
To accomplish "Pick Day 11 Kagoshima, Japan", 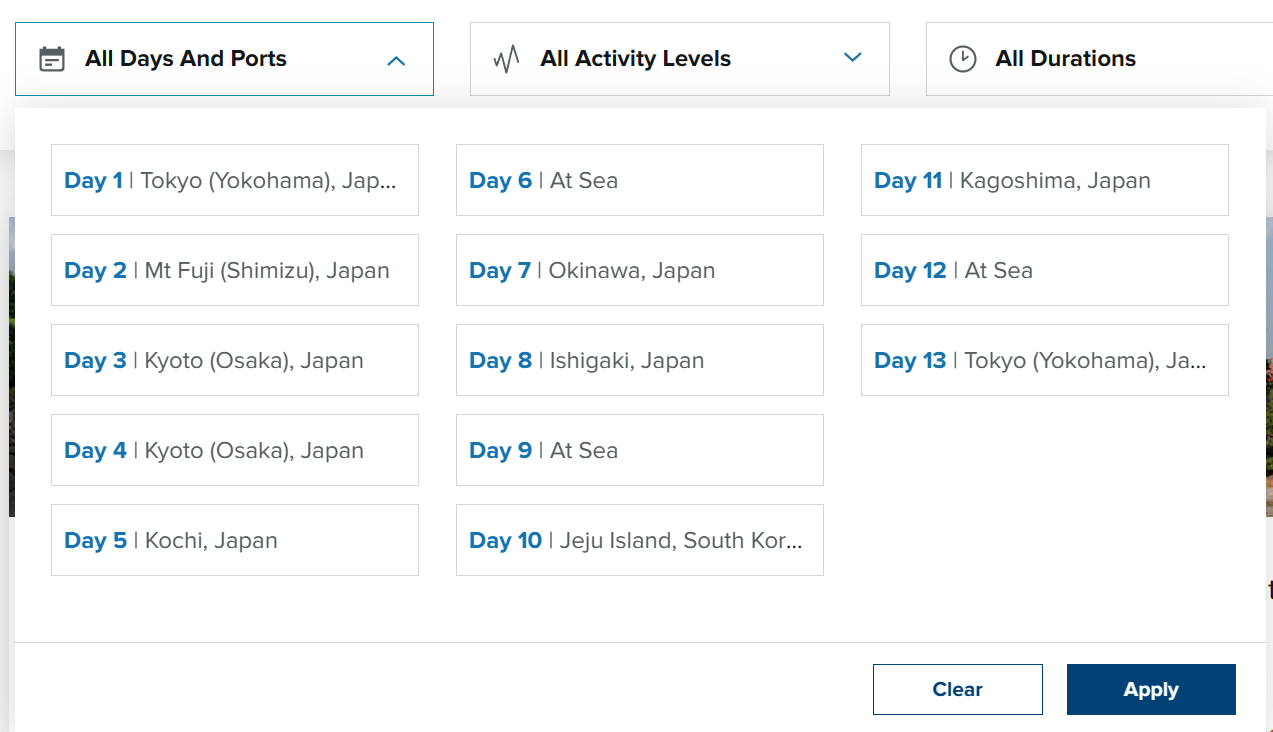I will point(1044,180).
